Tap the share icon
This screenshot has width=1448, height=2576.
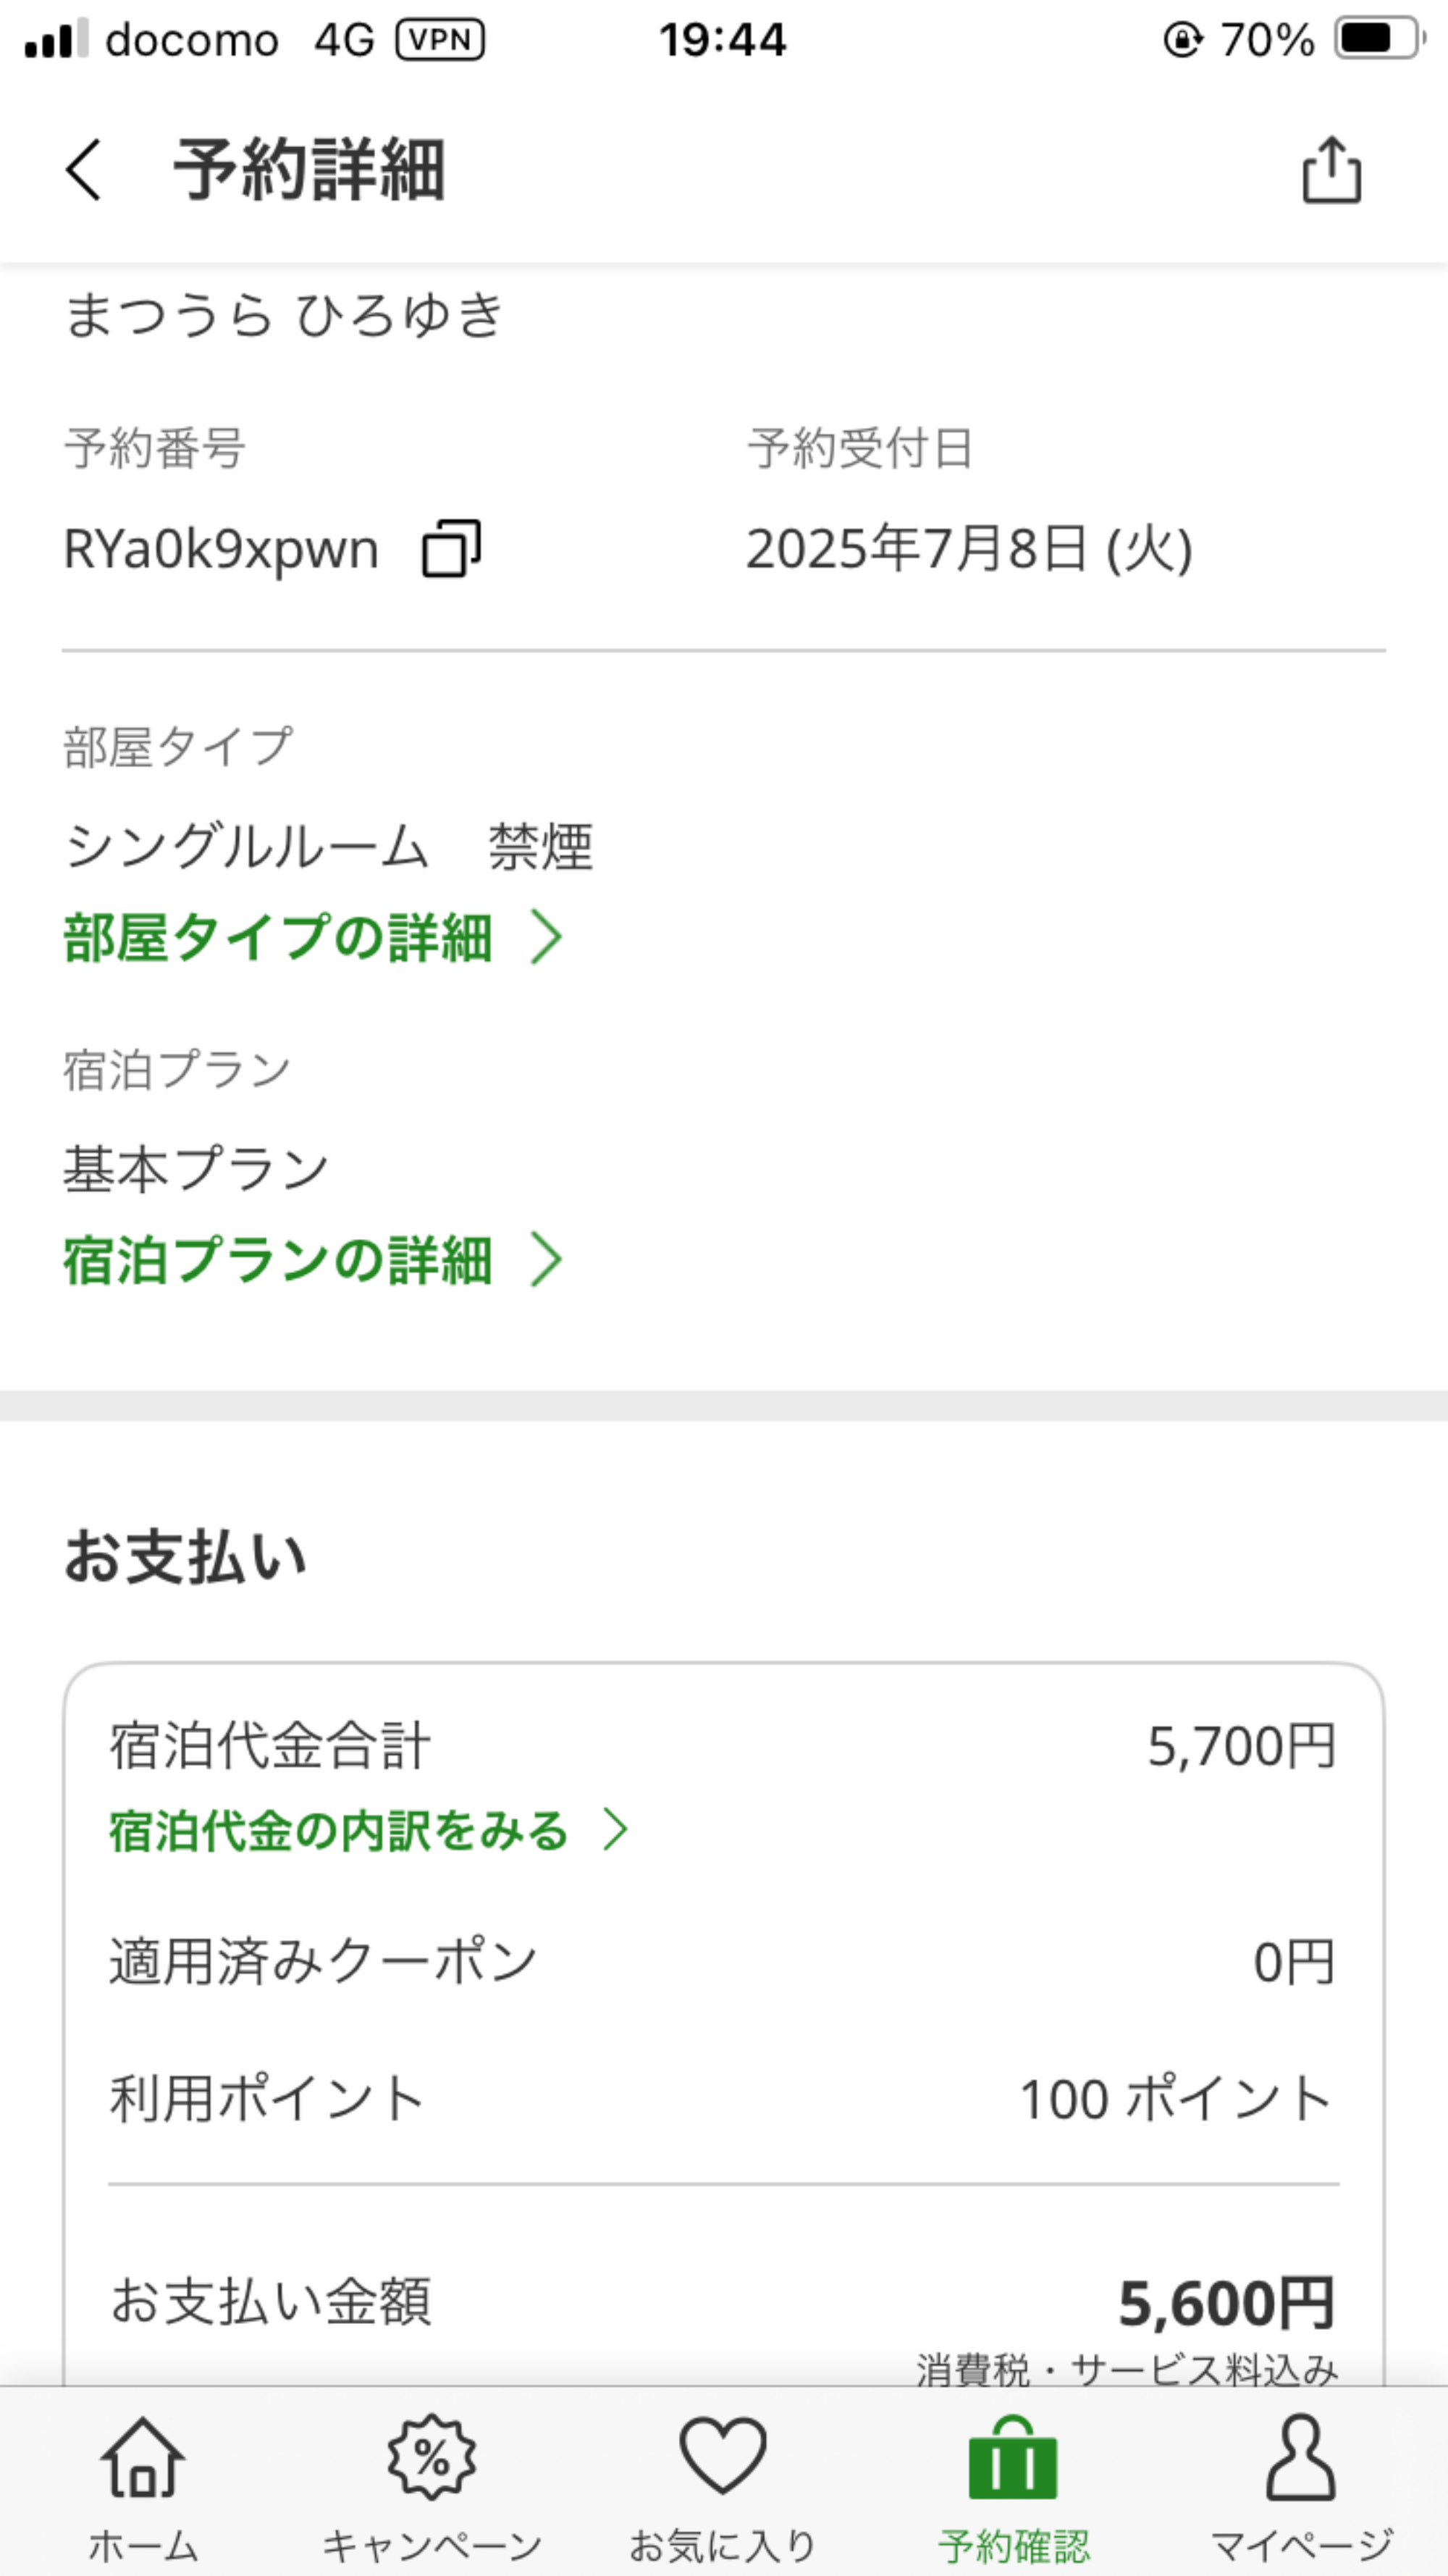coord(1332,170)
